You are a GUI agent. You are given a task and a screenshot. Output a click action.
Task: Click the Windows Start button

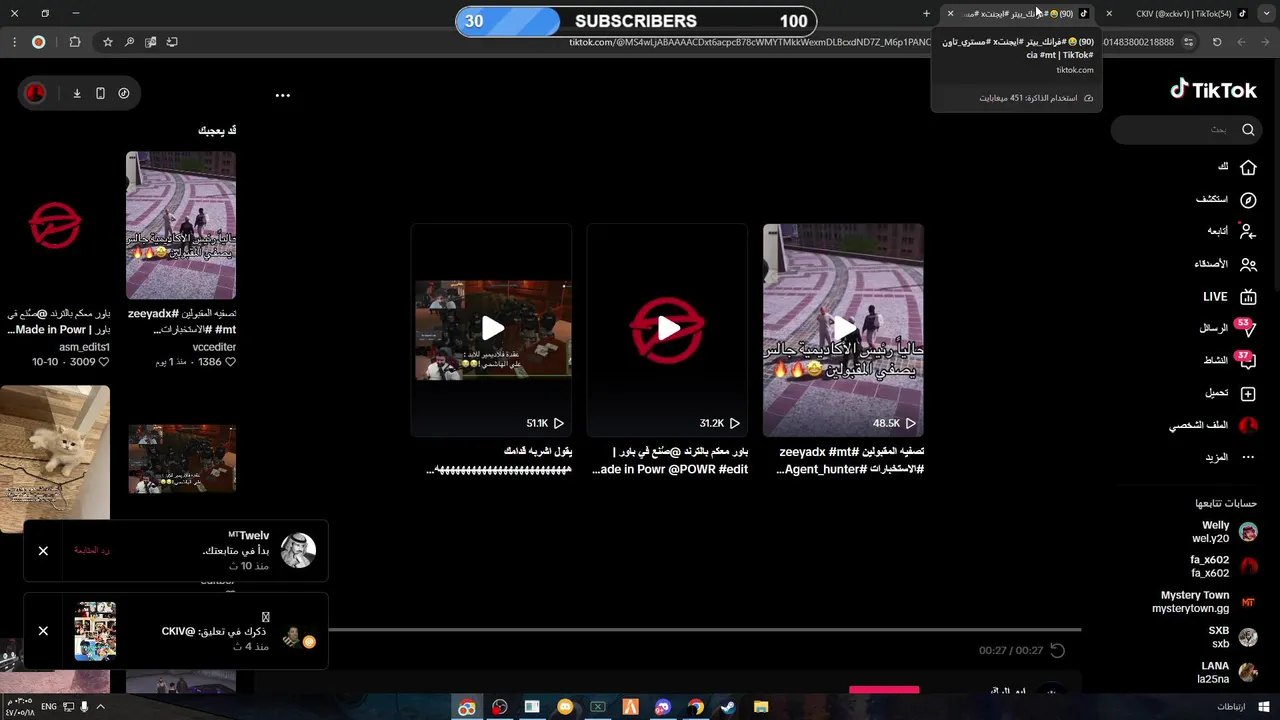click(x=1263, y=707)
